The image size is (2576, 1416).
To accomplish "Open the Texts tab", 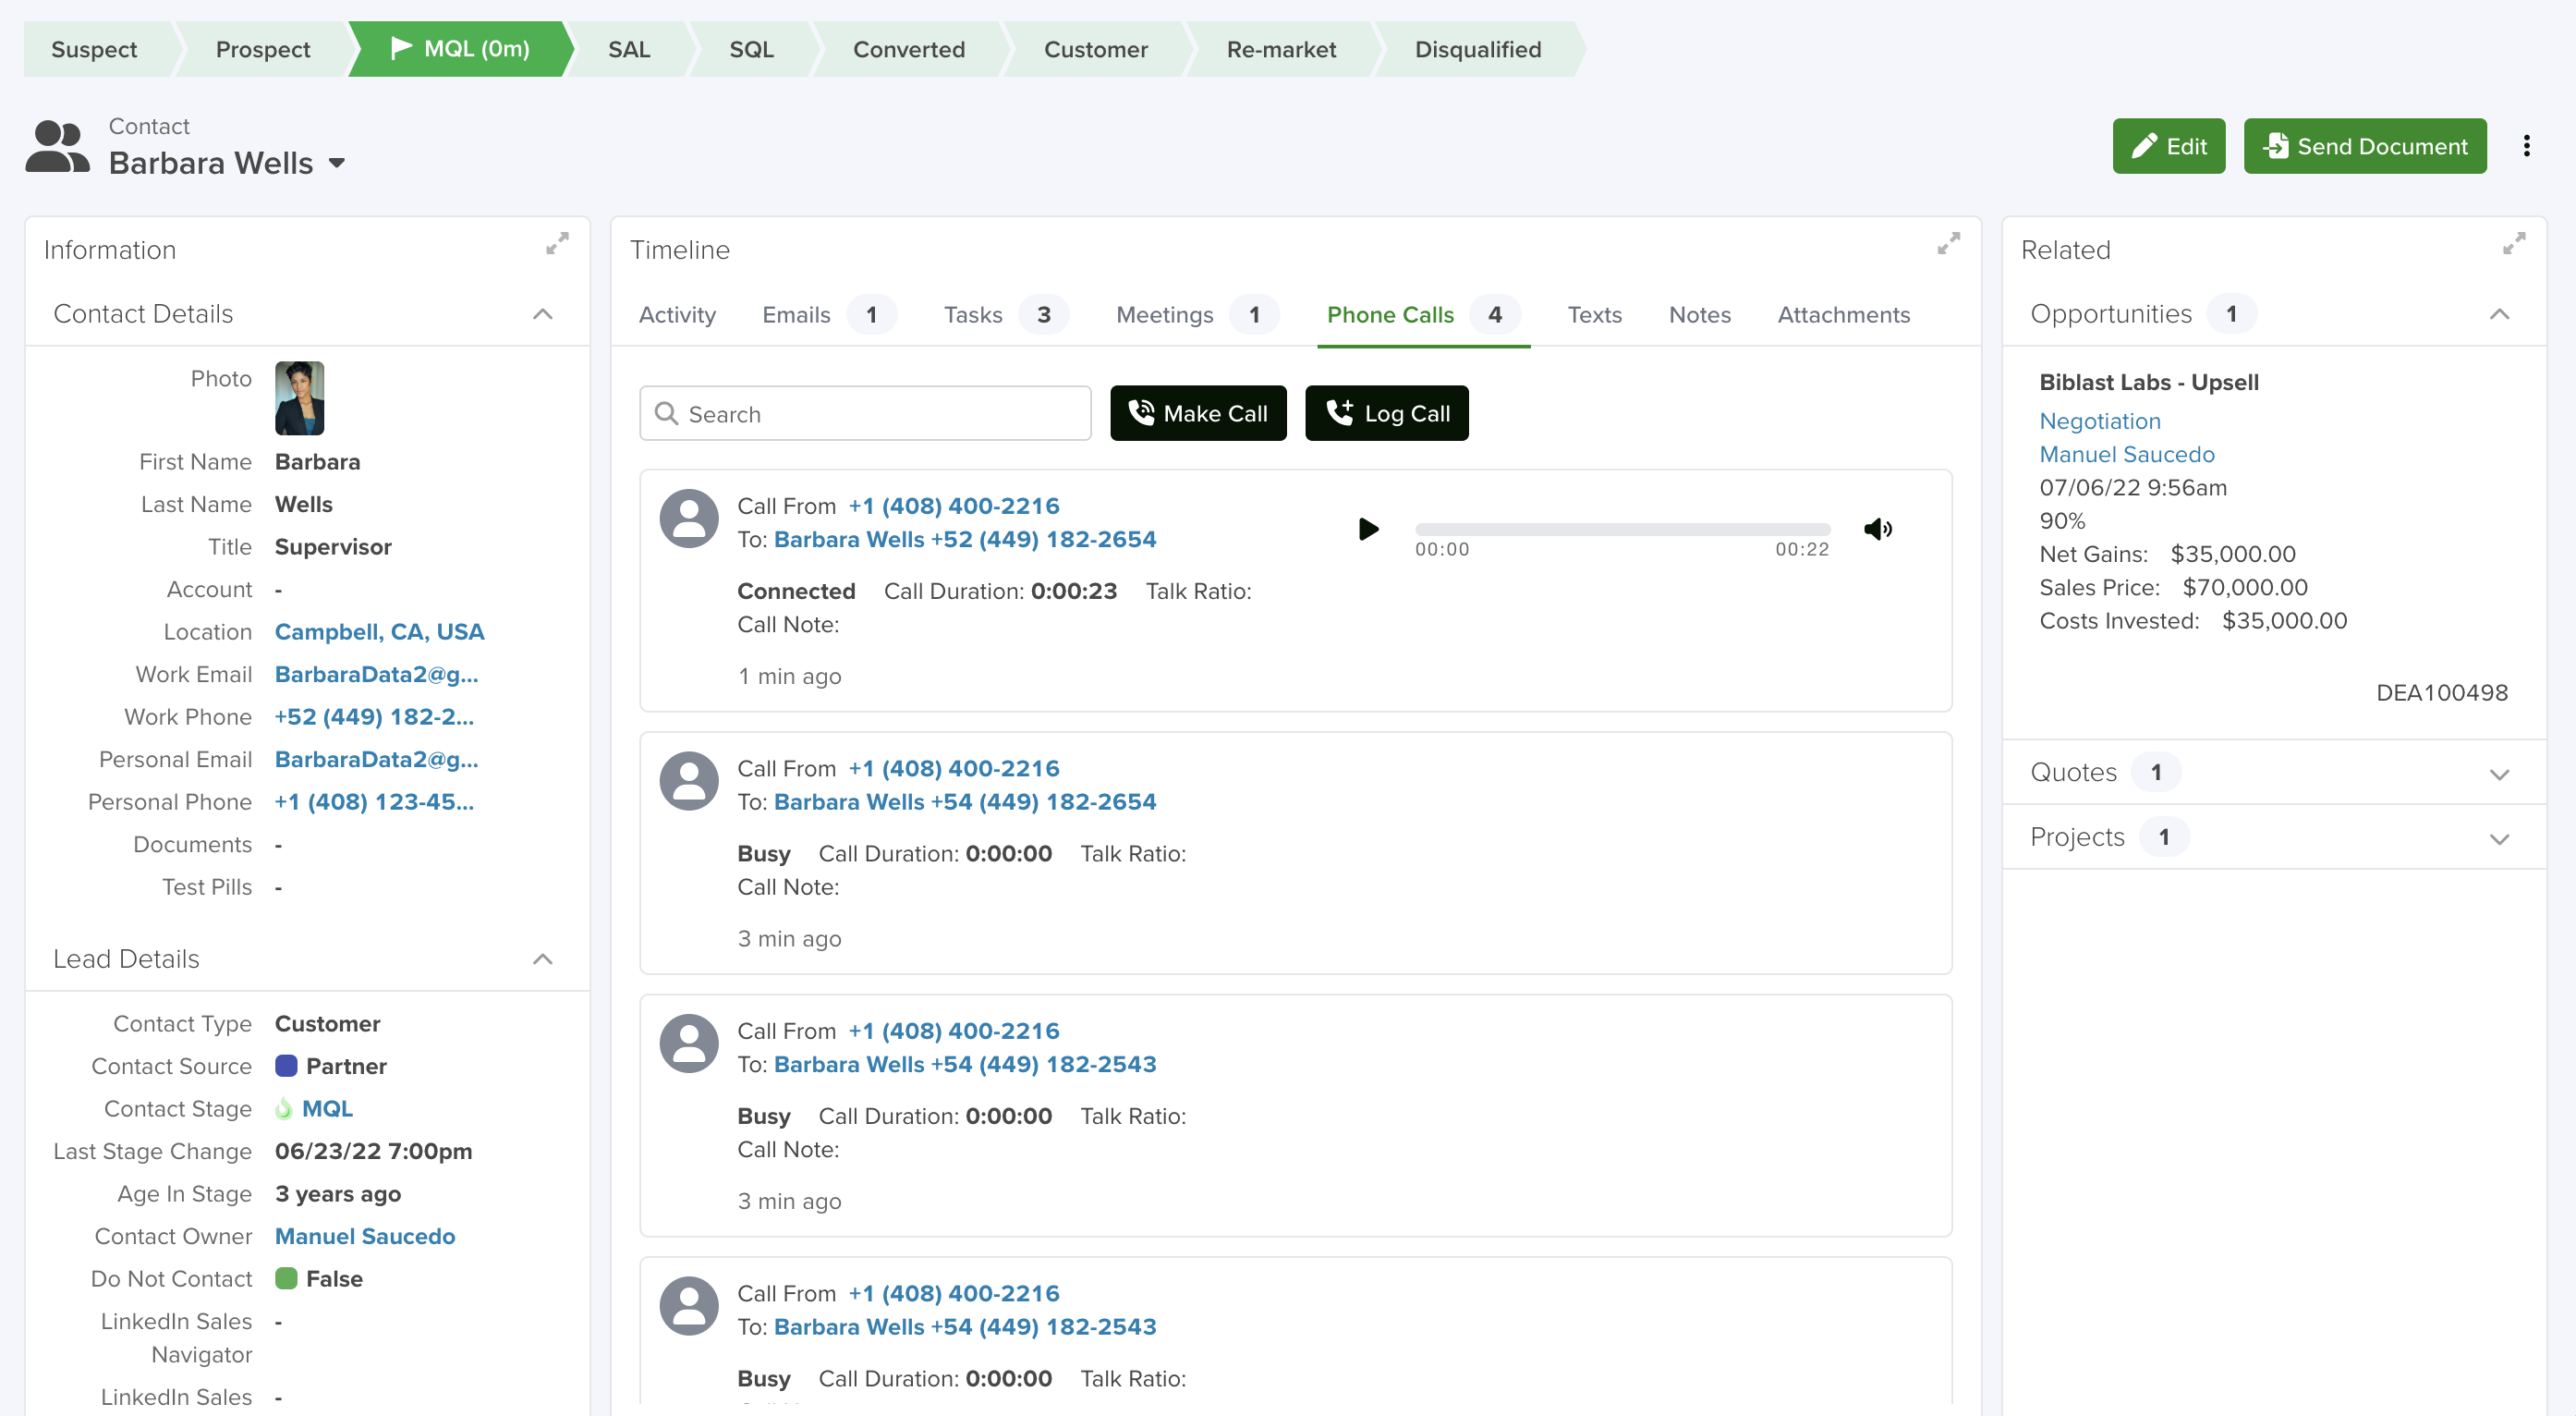I will (1594, 315).
